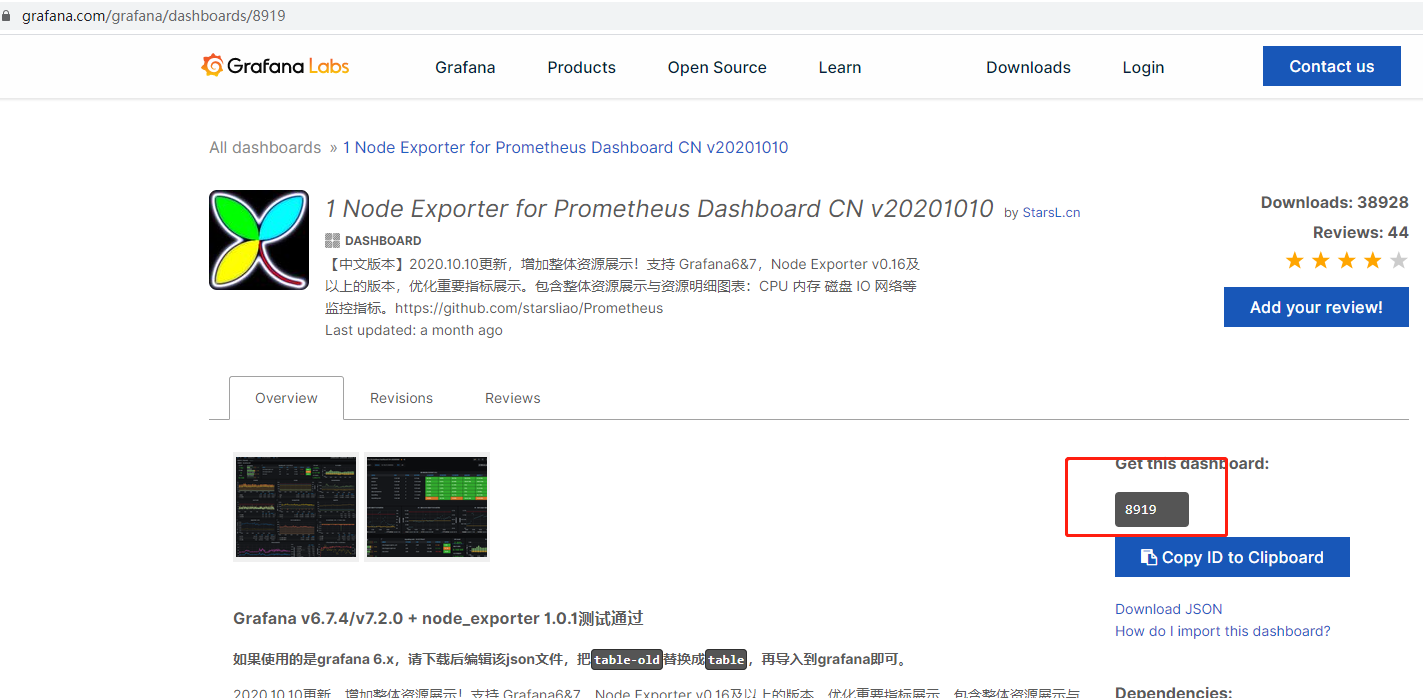Click the table code label
Viewport: 1423px width, 698px height.
coord(726,660)
